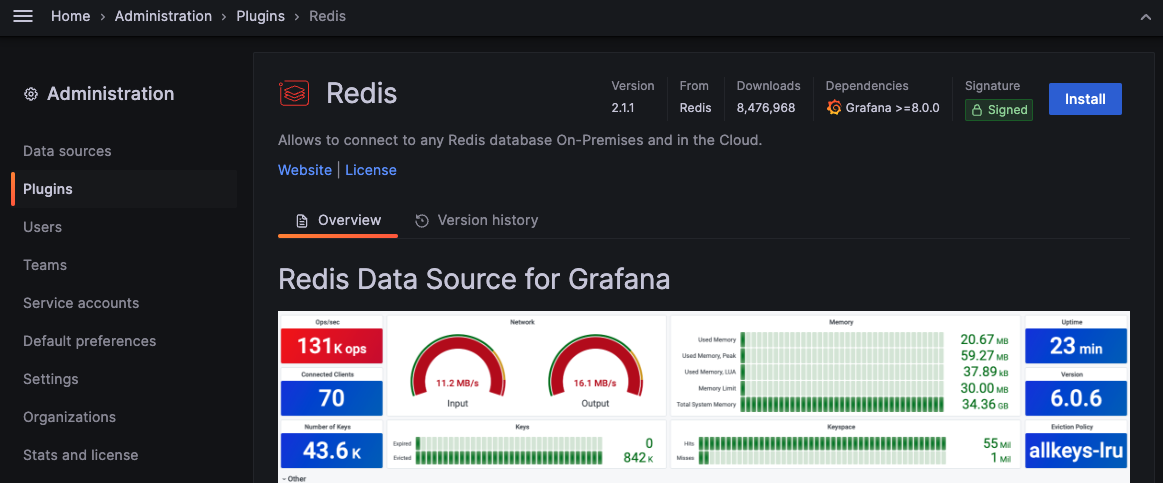Click the Used Memory bar in Memory panel
This screenshot has height=483, width=1163.
coord(843,340)
